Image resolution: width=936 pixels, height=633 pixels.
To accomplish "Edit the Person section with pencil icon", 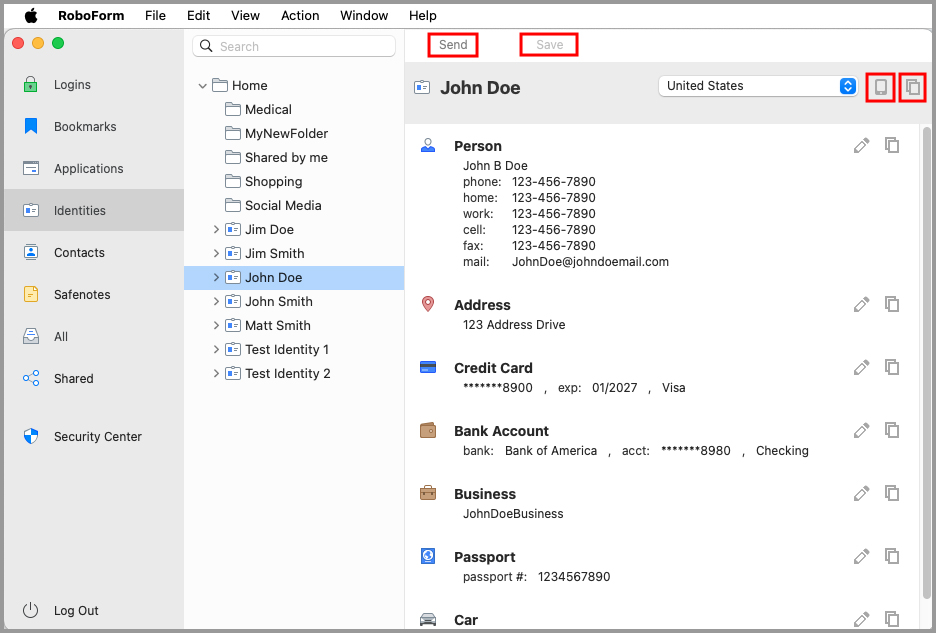I will (861, 145).
